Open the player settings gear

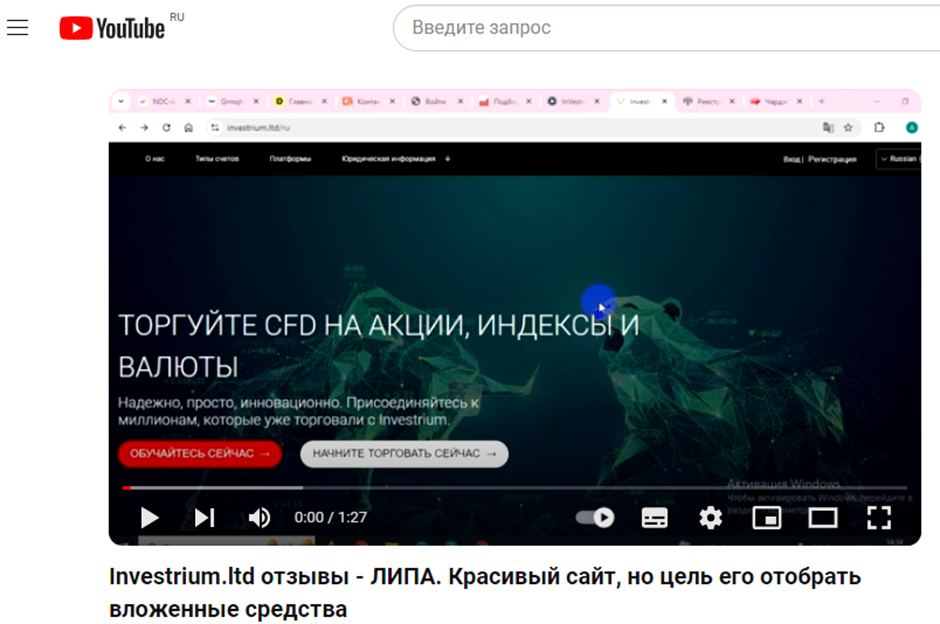[x=710, y=517]
